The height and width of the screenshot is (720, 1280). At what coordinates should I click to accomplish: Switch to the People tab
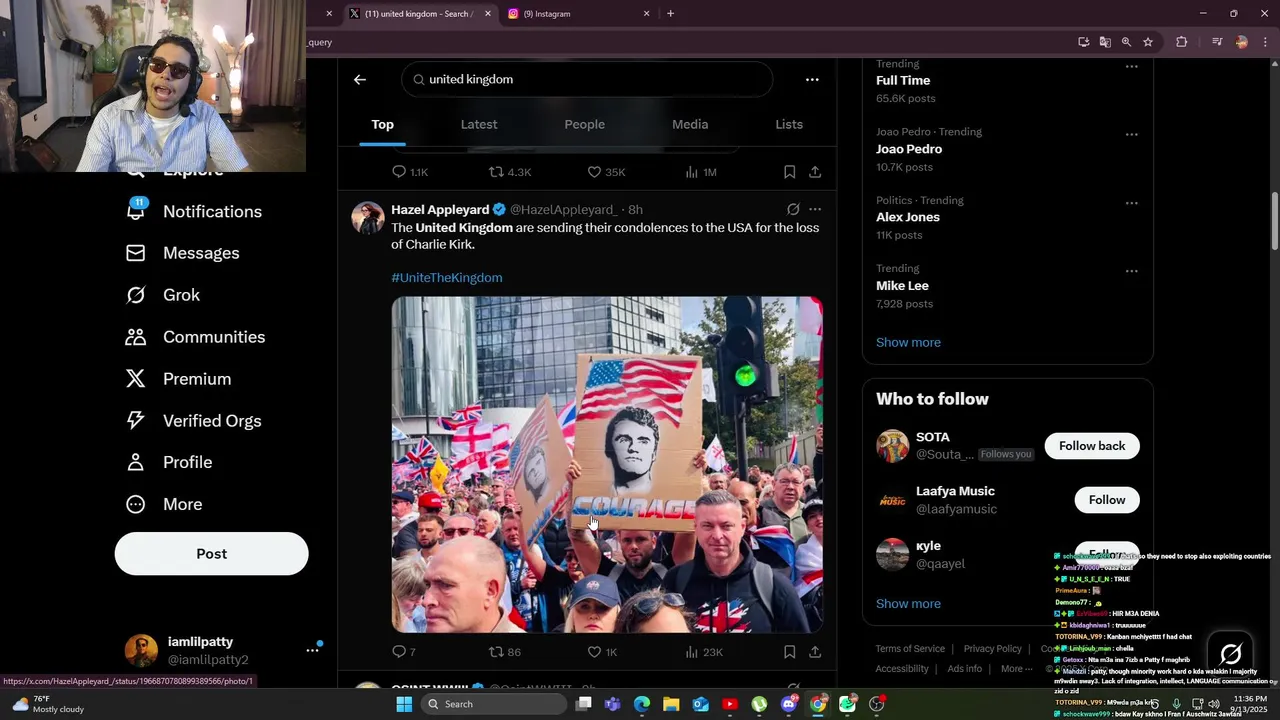coord(585,125)
